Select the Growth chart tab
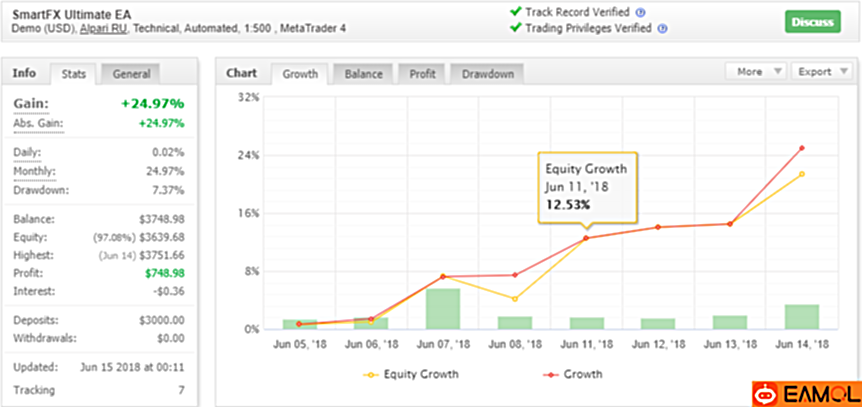 point(300,74)
